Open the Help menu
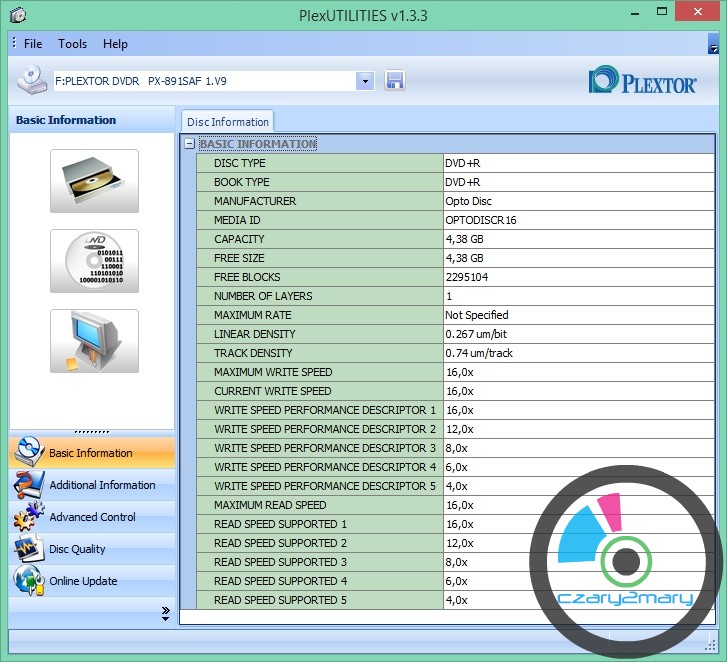Viewport: 727px width, 662px height. 115,44
